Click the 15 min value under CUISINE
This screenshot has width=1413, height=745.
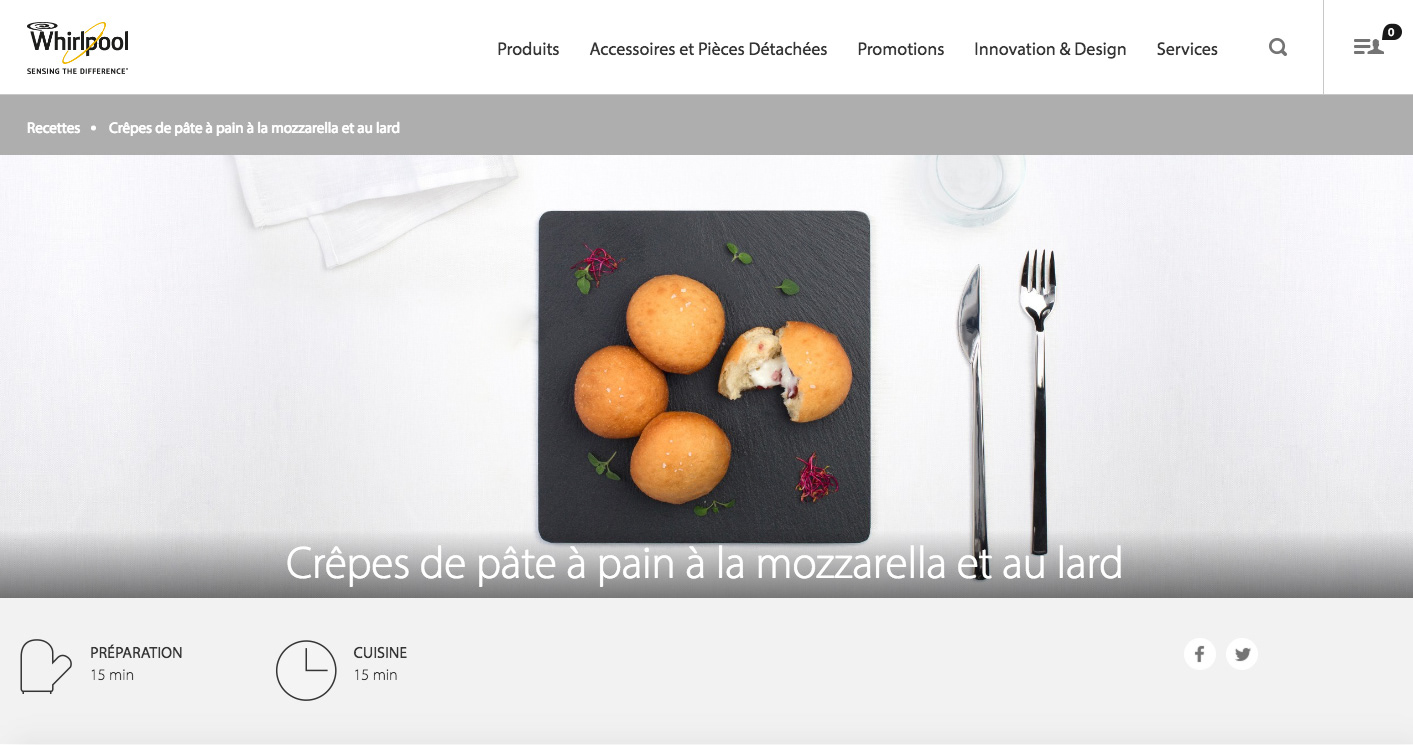point(375,675)
